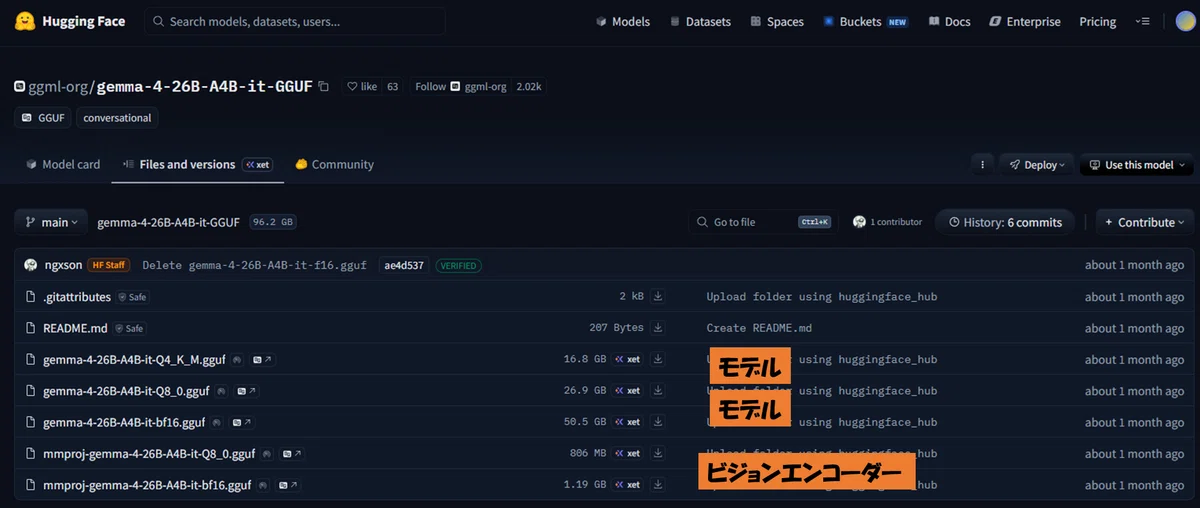The width and height of the screenshot is (1200, 508).
Task: Open the ngxson author profile
Action: point(65,265)
